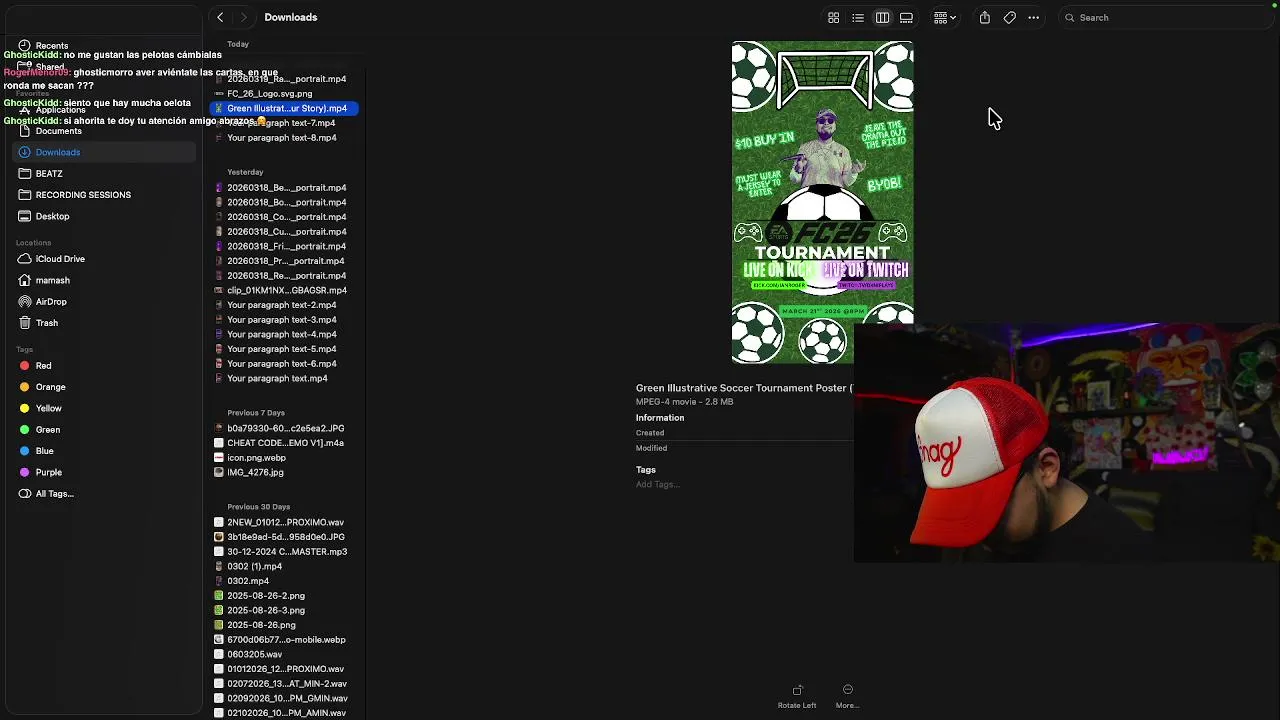The width and height of the screenshot is (1280, 720).
Task: Select Downloads in sidebar
Action: pyautogui.click(x=105, y=152)
